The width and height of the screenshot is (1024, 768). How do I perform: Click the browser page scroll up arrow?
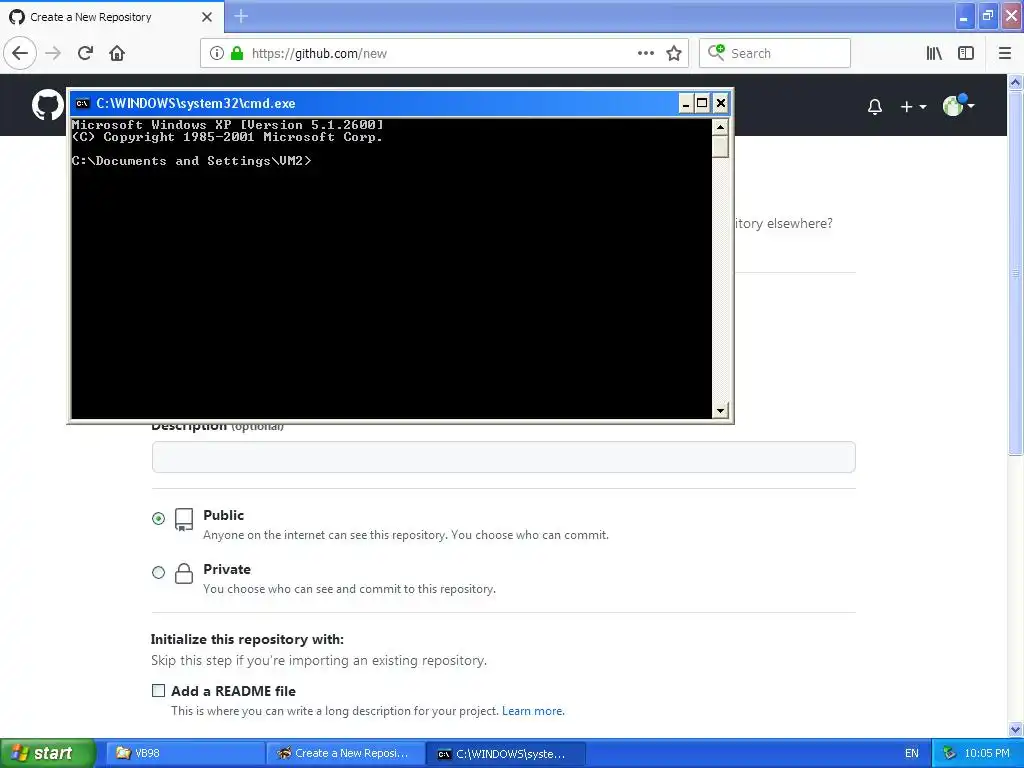click(x=1015, y=82)
